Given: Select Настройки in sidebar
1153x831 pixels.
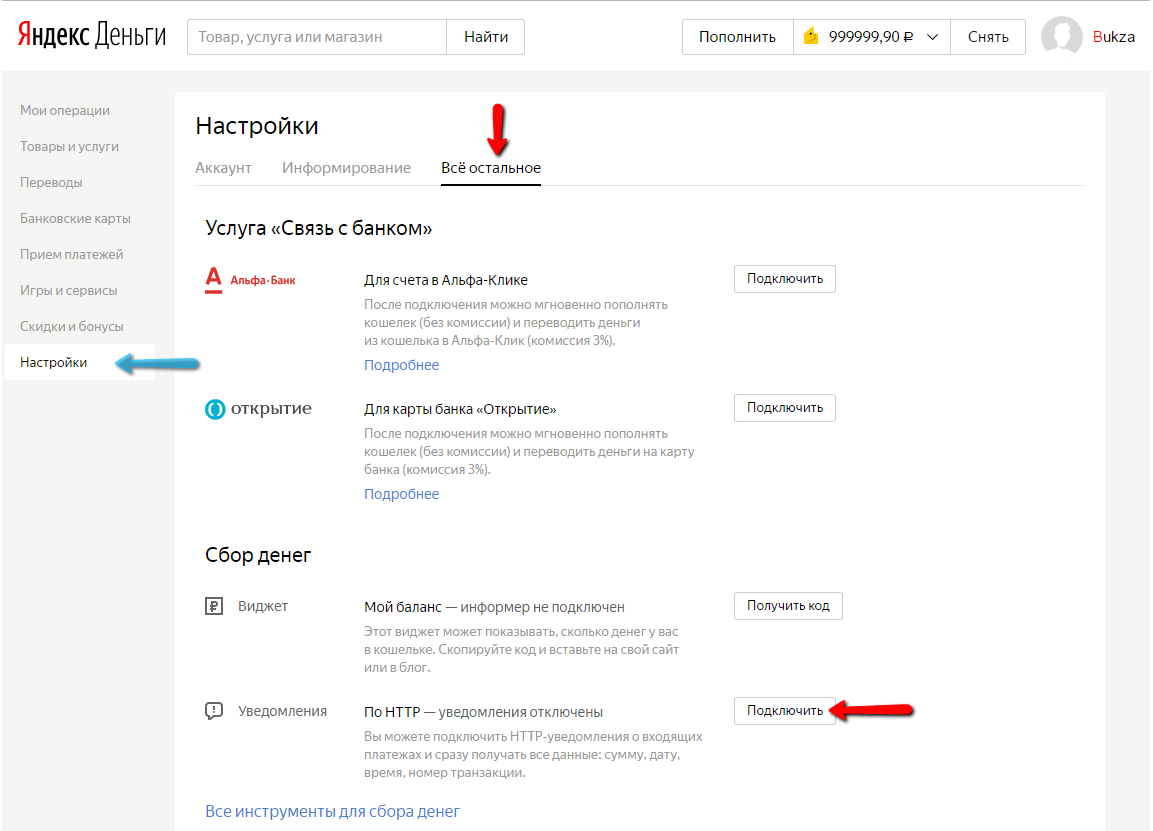Looking at the screenshot, I should tap(79, 362).
